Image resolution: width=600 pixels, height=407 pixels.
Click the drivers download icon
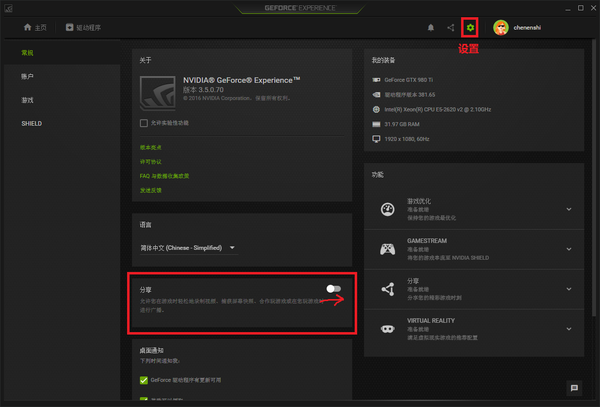click(x=69, y=27)
